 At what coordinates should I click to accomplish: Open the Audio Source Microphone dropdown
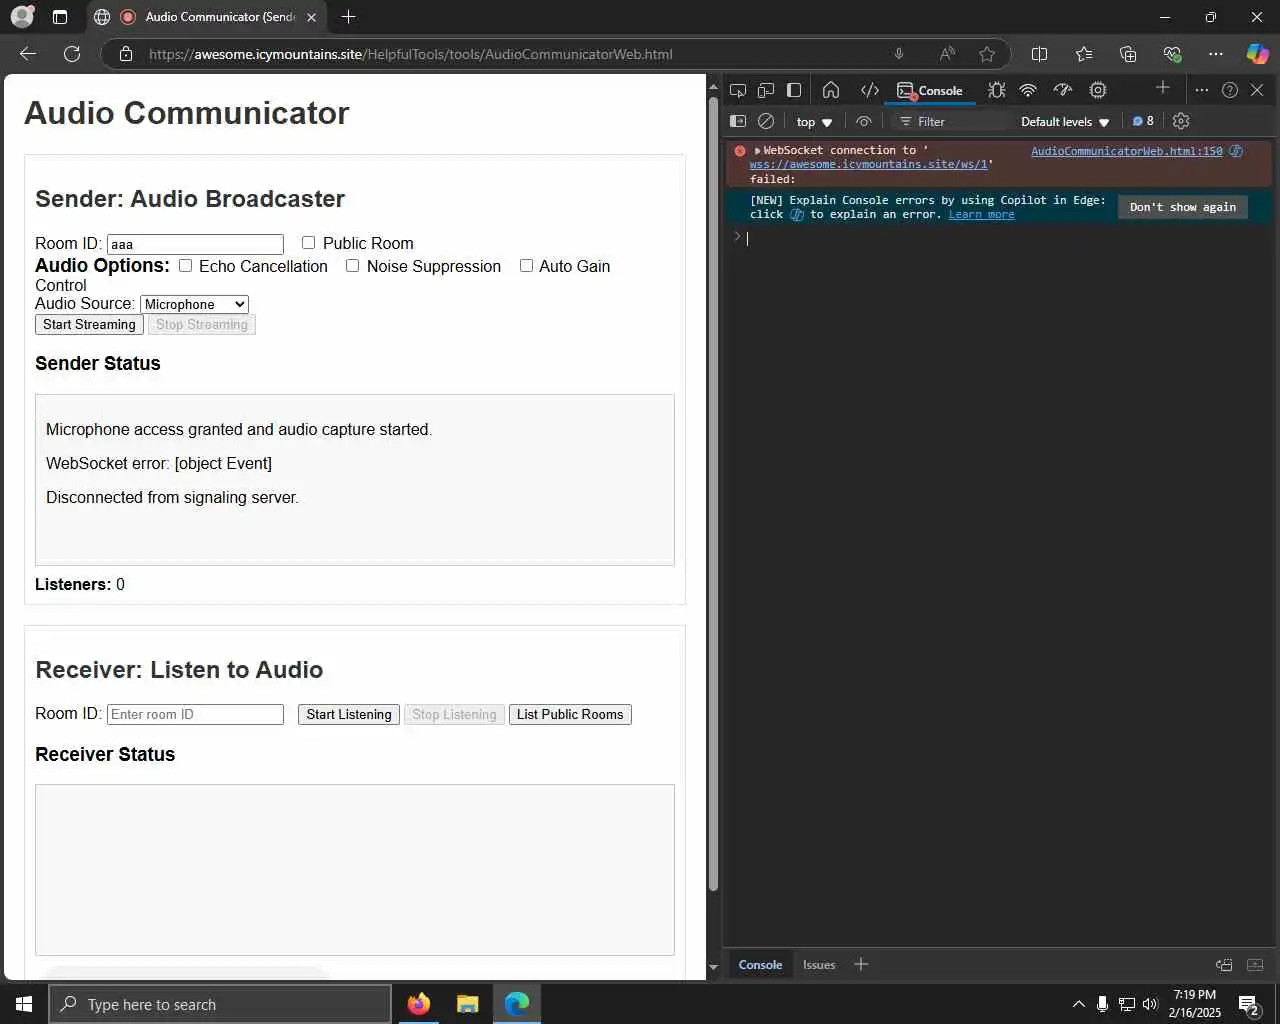(x=194, y=304)
